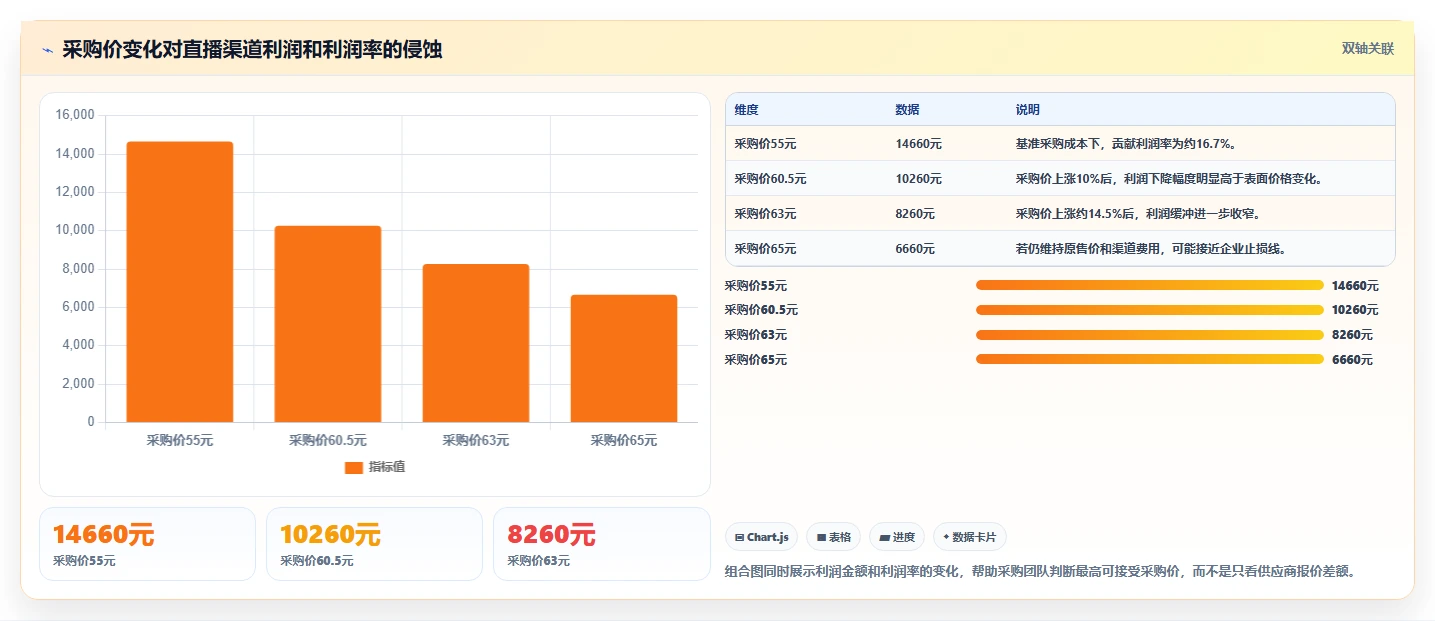Click the 16,000 y-axis label
The image size is (1435, 621).
pyautogui.click(x=74, y=115)
